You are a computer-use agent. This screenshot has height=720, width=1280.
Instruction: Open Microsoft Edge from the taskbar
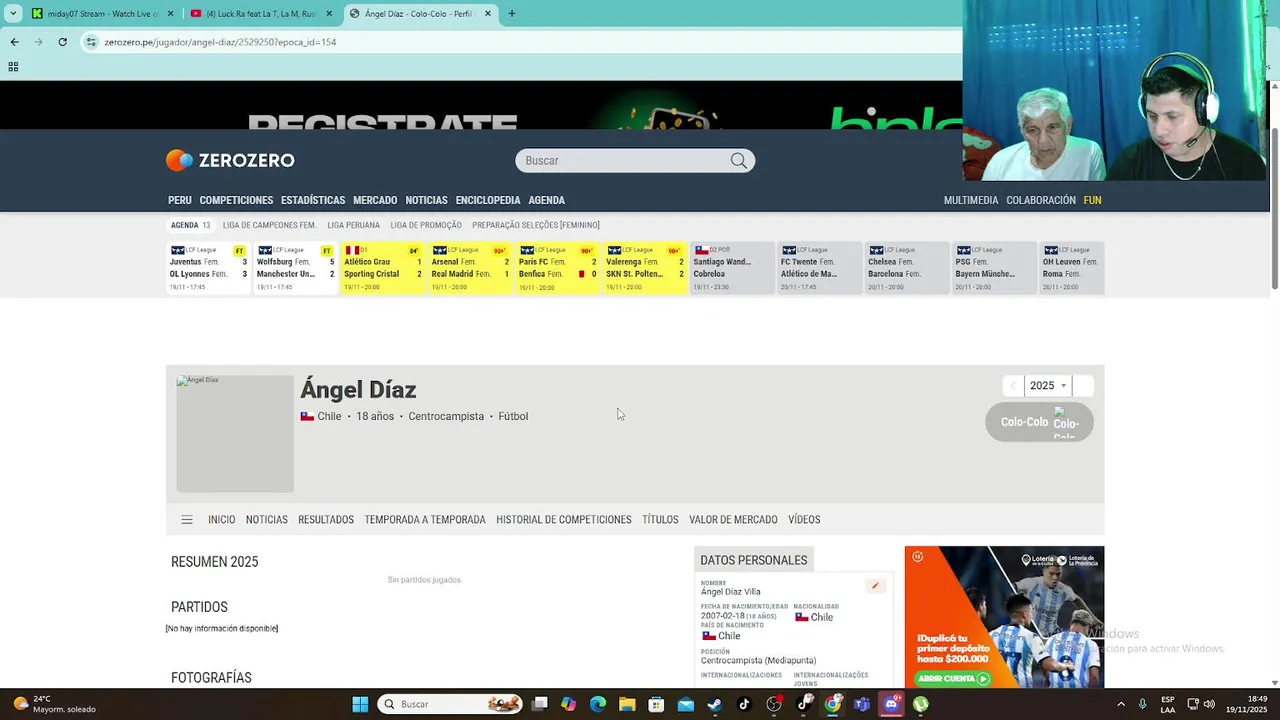point(598,704)
